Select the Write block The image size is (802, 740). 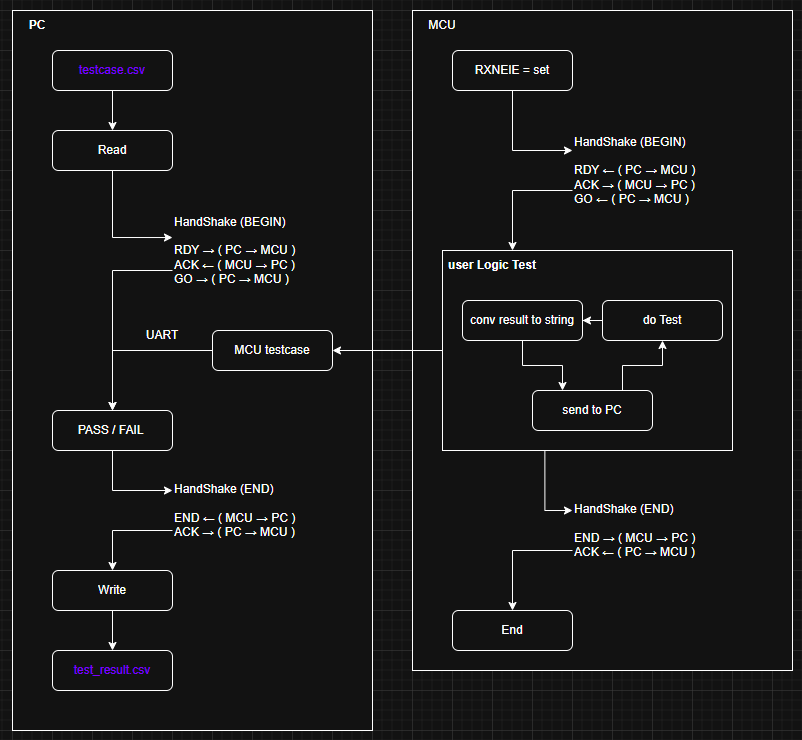coord(112,590)
